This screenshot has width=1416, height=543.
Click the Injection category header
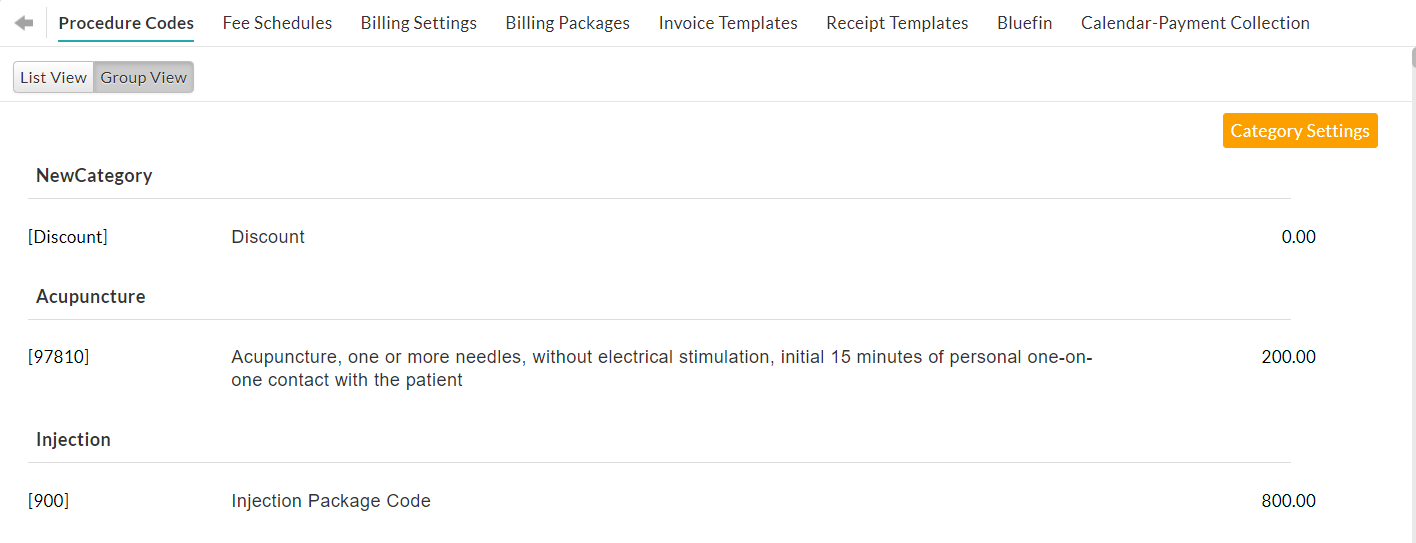73,440
